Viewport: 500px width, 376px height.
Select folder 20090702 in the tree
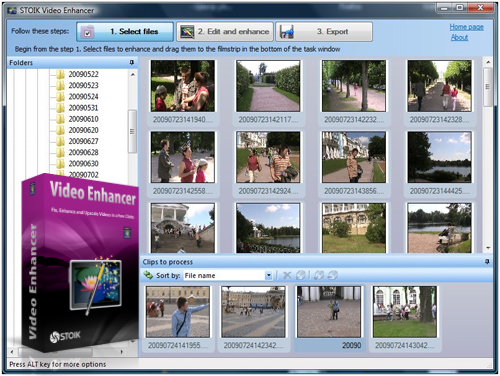(84, 174)
